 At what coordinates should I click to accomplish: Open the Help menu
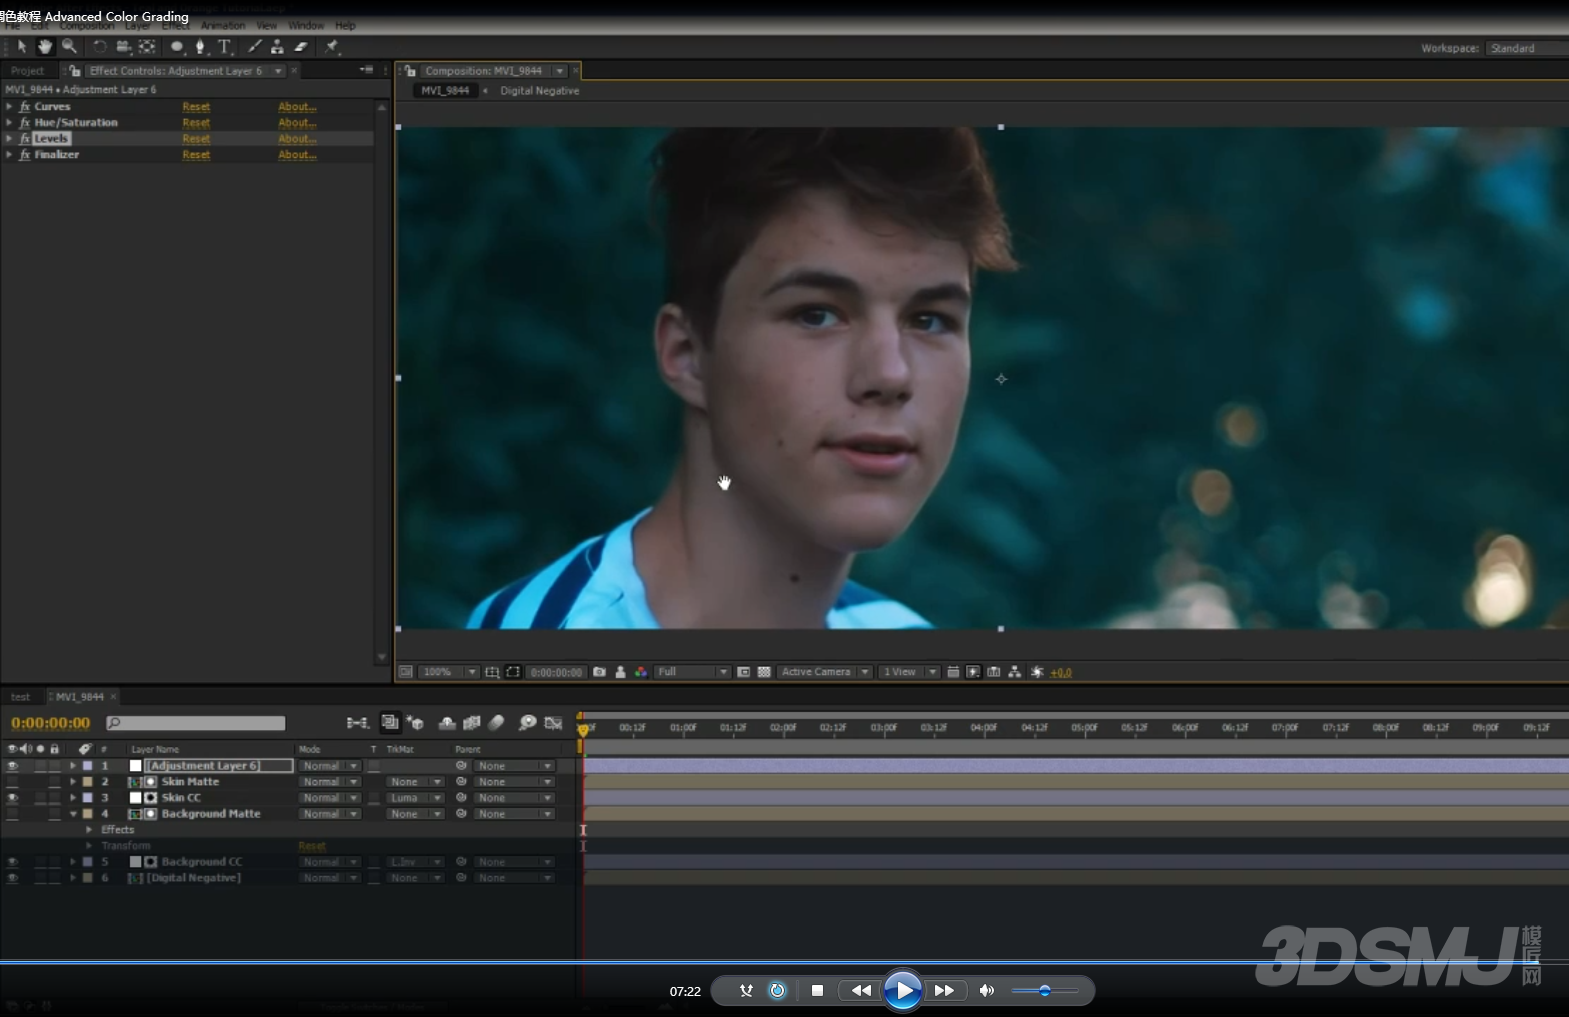coord(345,26)
